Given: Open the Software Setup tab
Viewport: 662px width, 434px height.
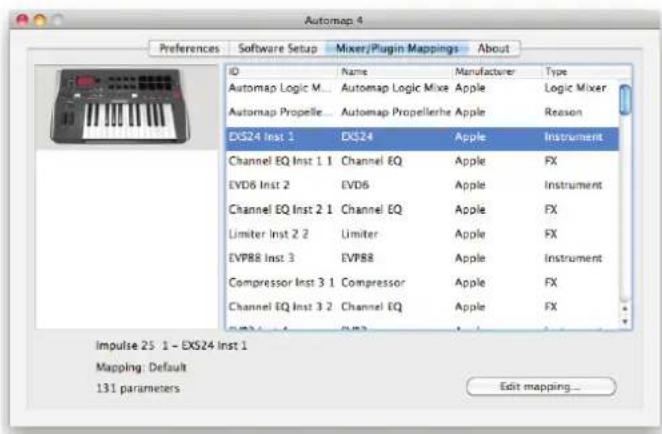Looking at the screenshot, I should point(277,49).
